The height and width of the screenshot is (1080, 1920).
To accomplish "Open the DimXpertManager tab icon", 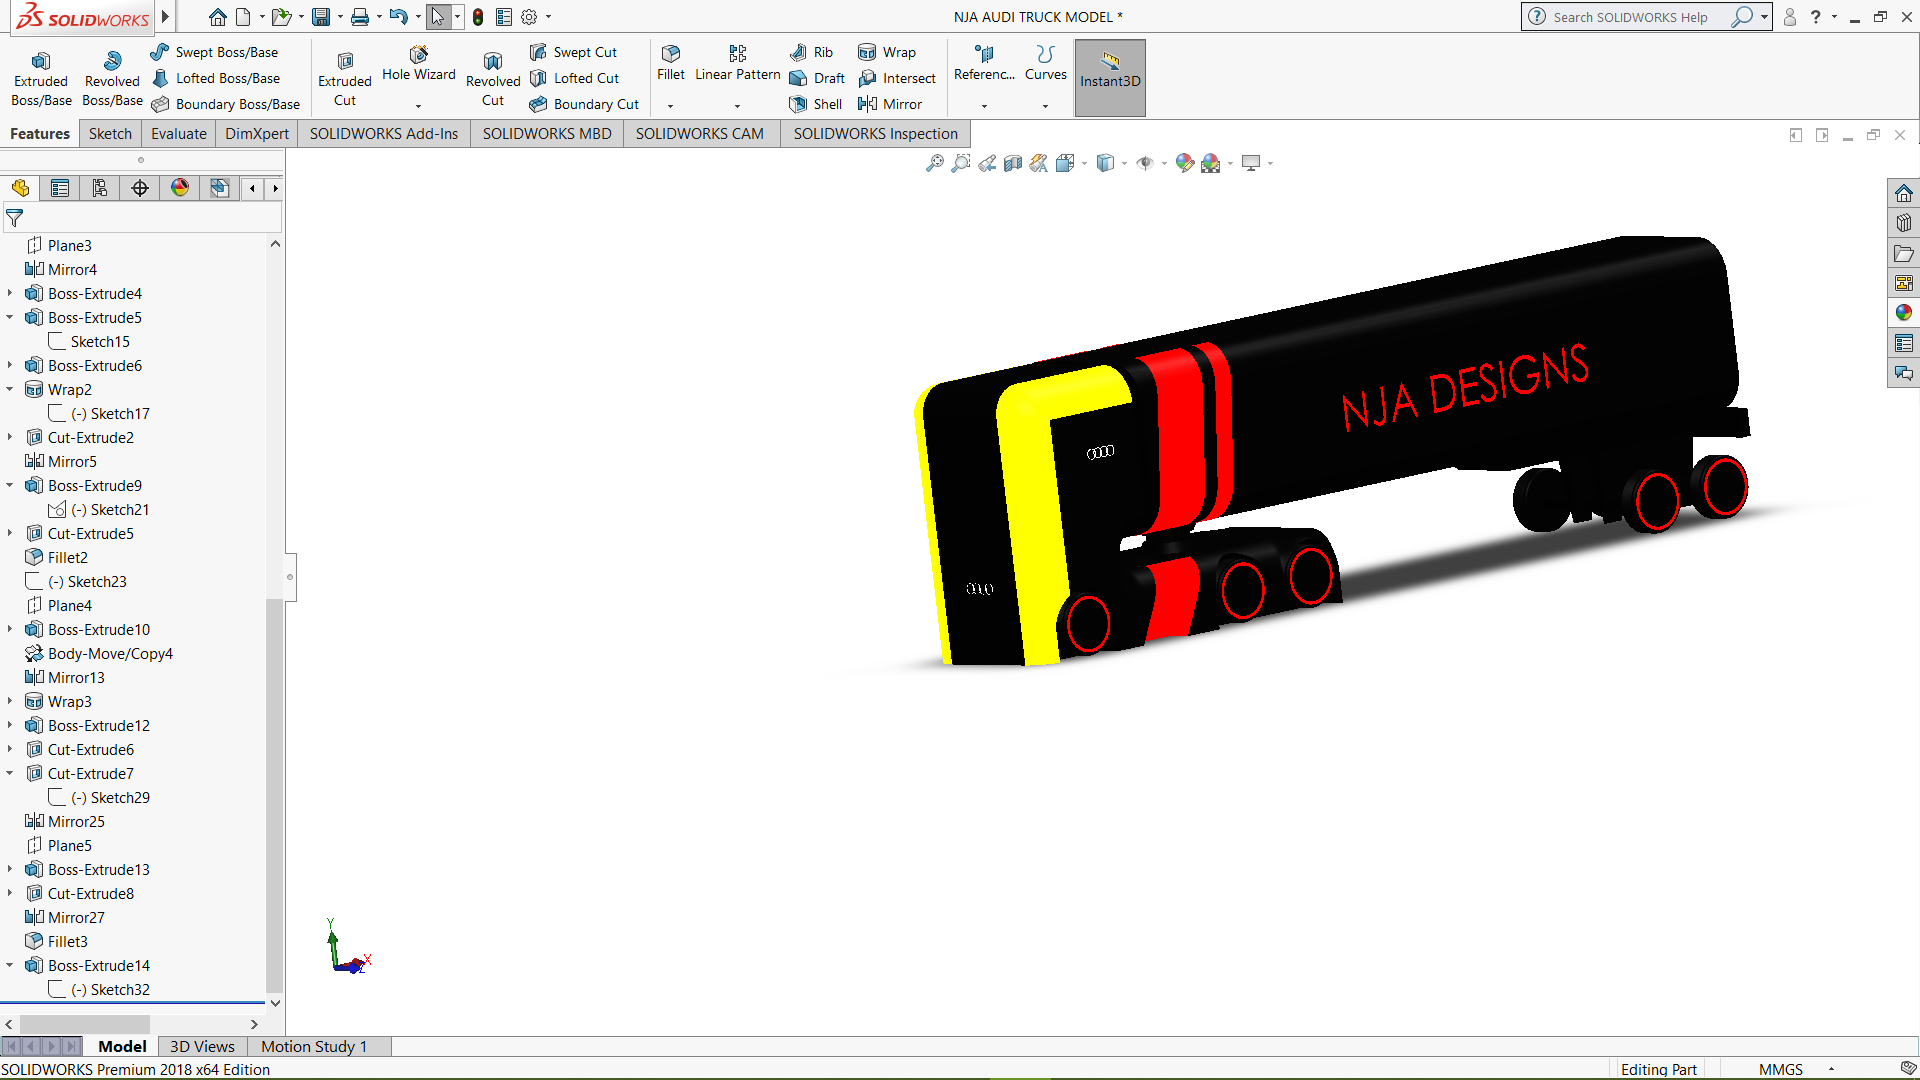I will click(x=140, y=188).
